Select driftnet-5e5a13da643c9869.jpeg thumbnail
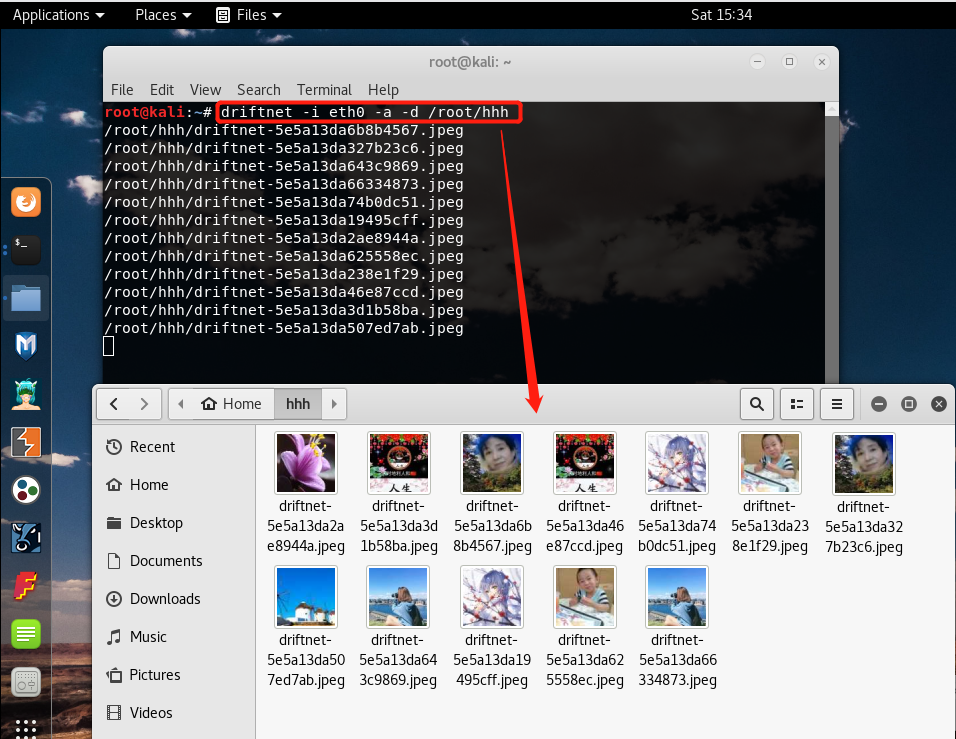The width and height of the screenshot is (956, 739). coord(398,597)
